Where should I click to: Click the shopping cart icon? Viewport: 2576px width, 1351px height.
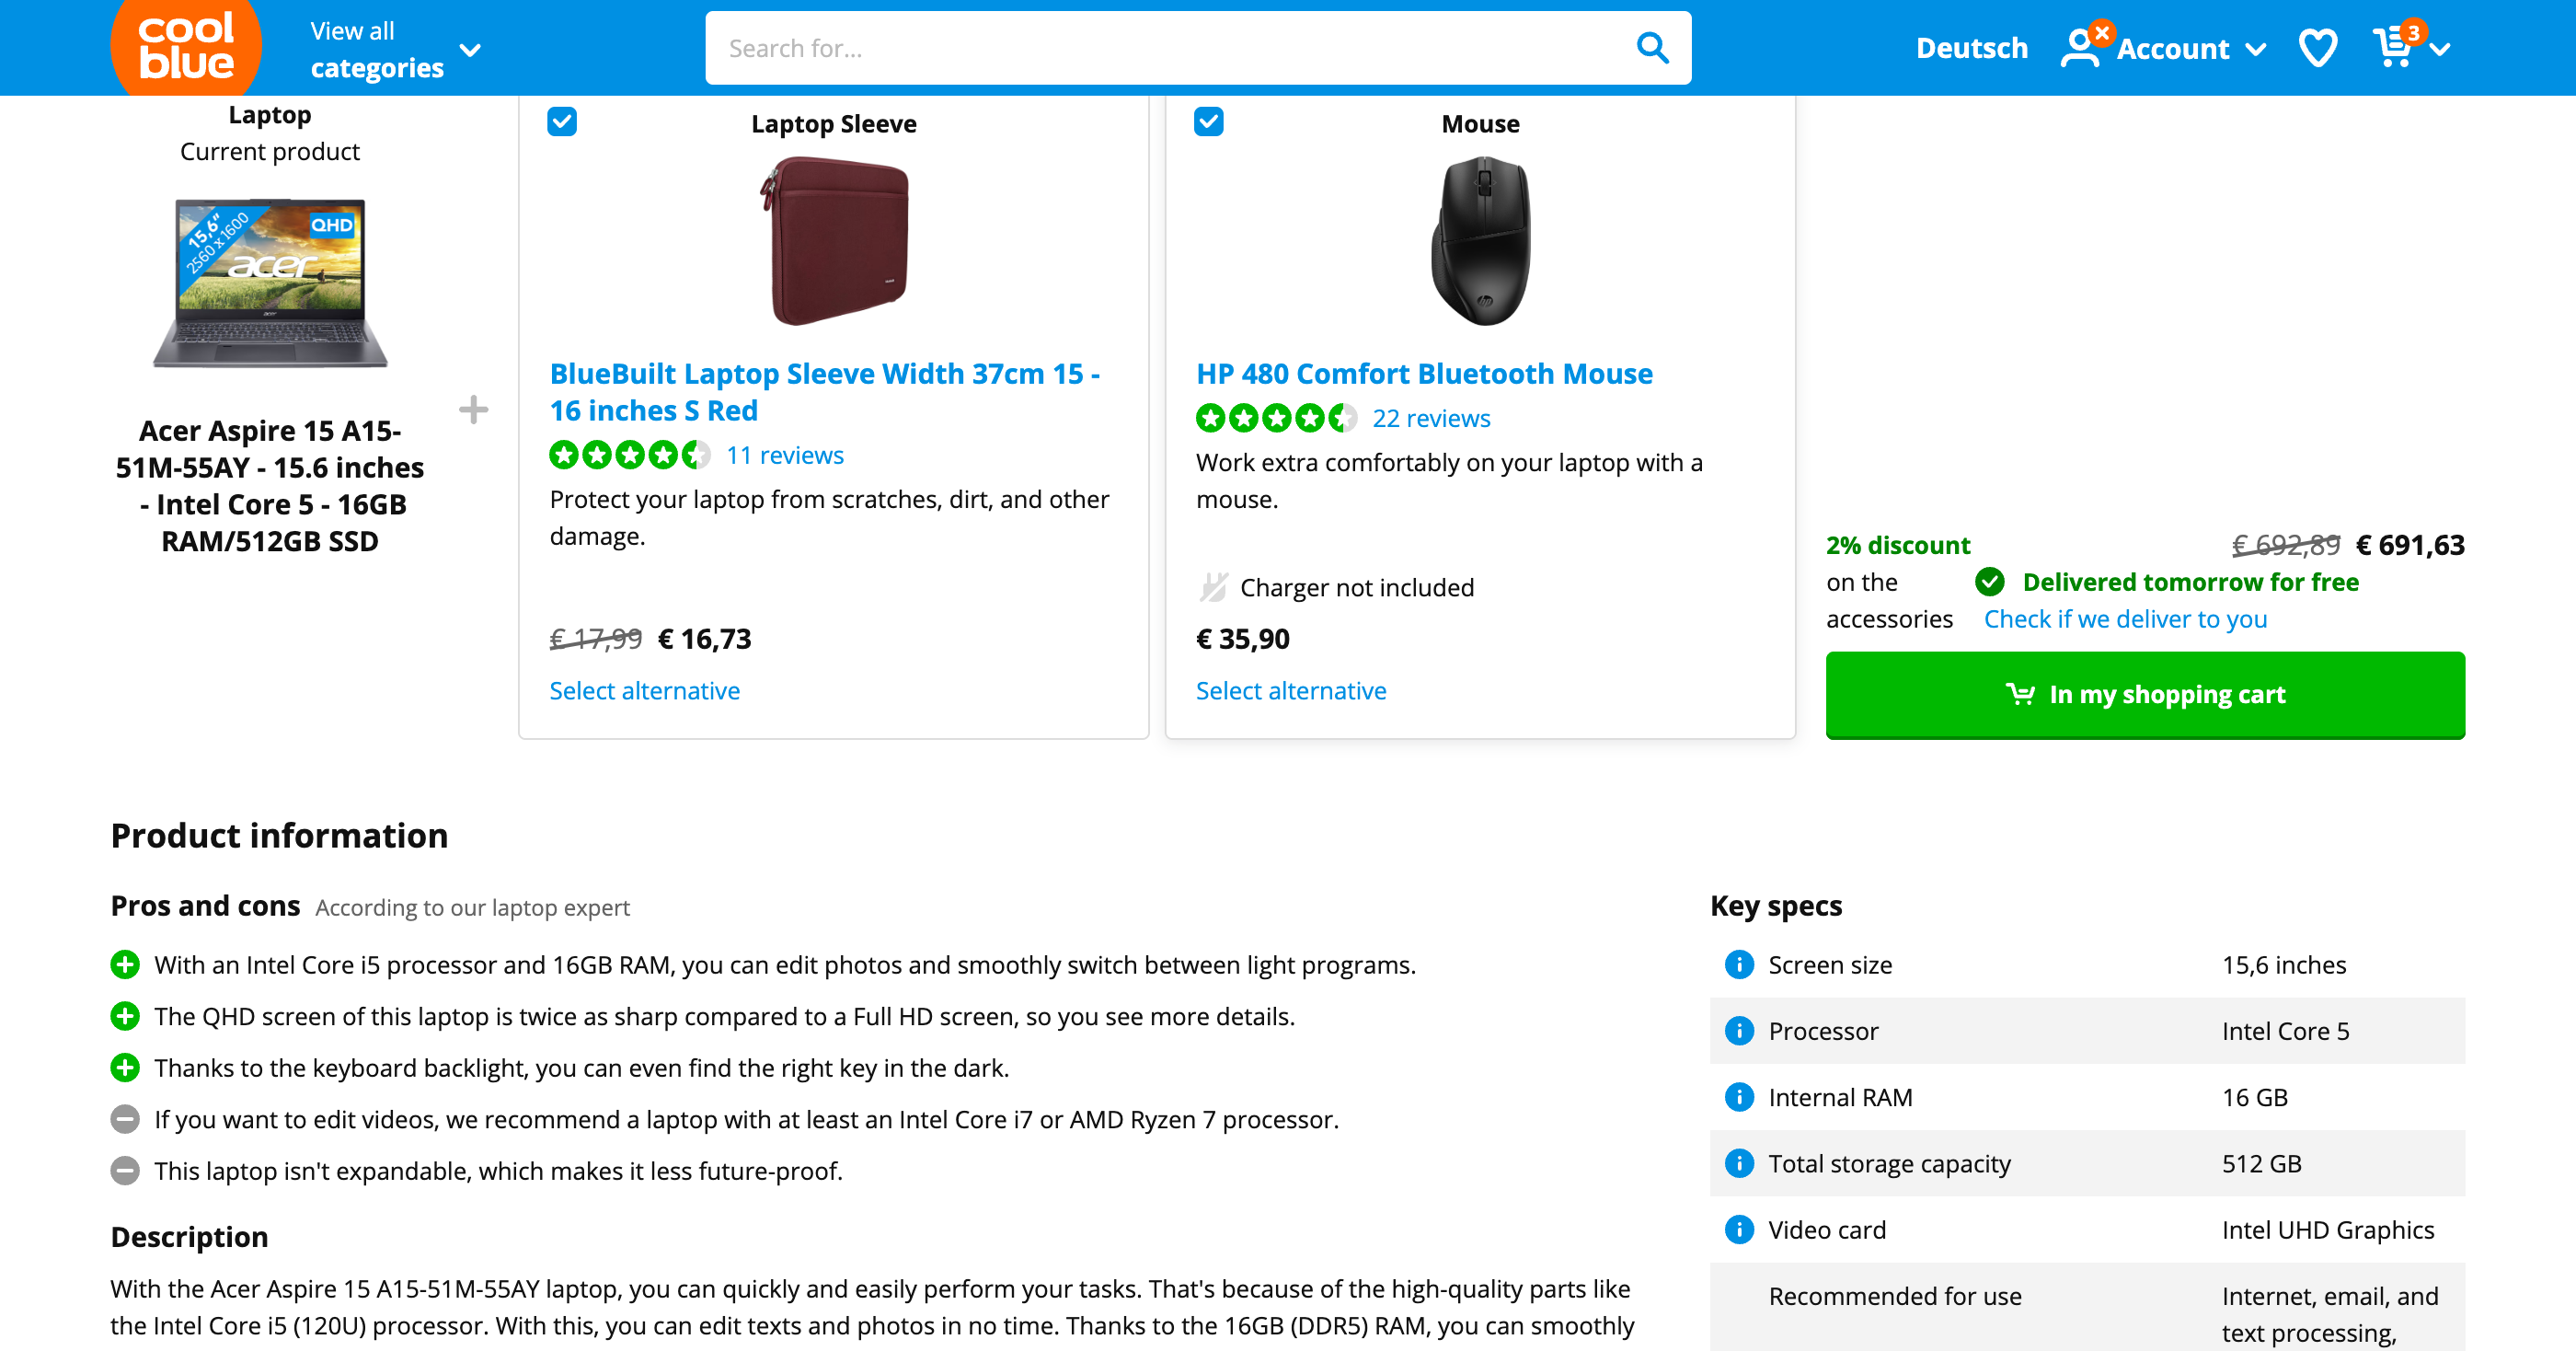pos(2397,47)
